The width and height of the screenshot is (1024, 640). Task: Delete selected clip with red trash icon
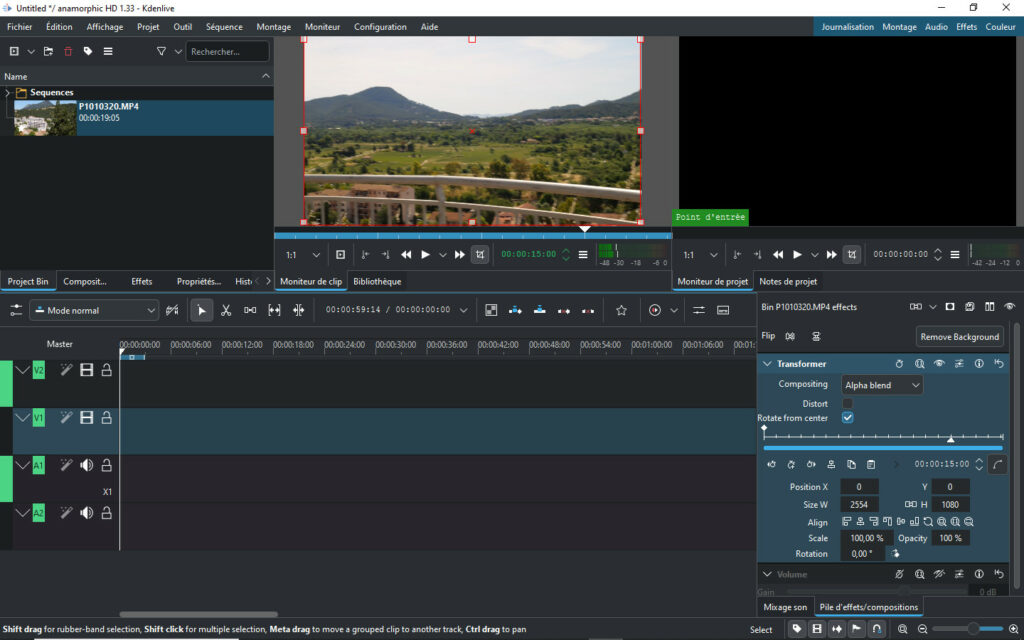coord(68,52)
